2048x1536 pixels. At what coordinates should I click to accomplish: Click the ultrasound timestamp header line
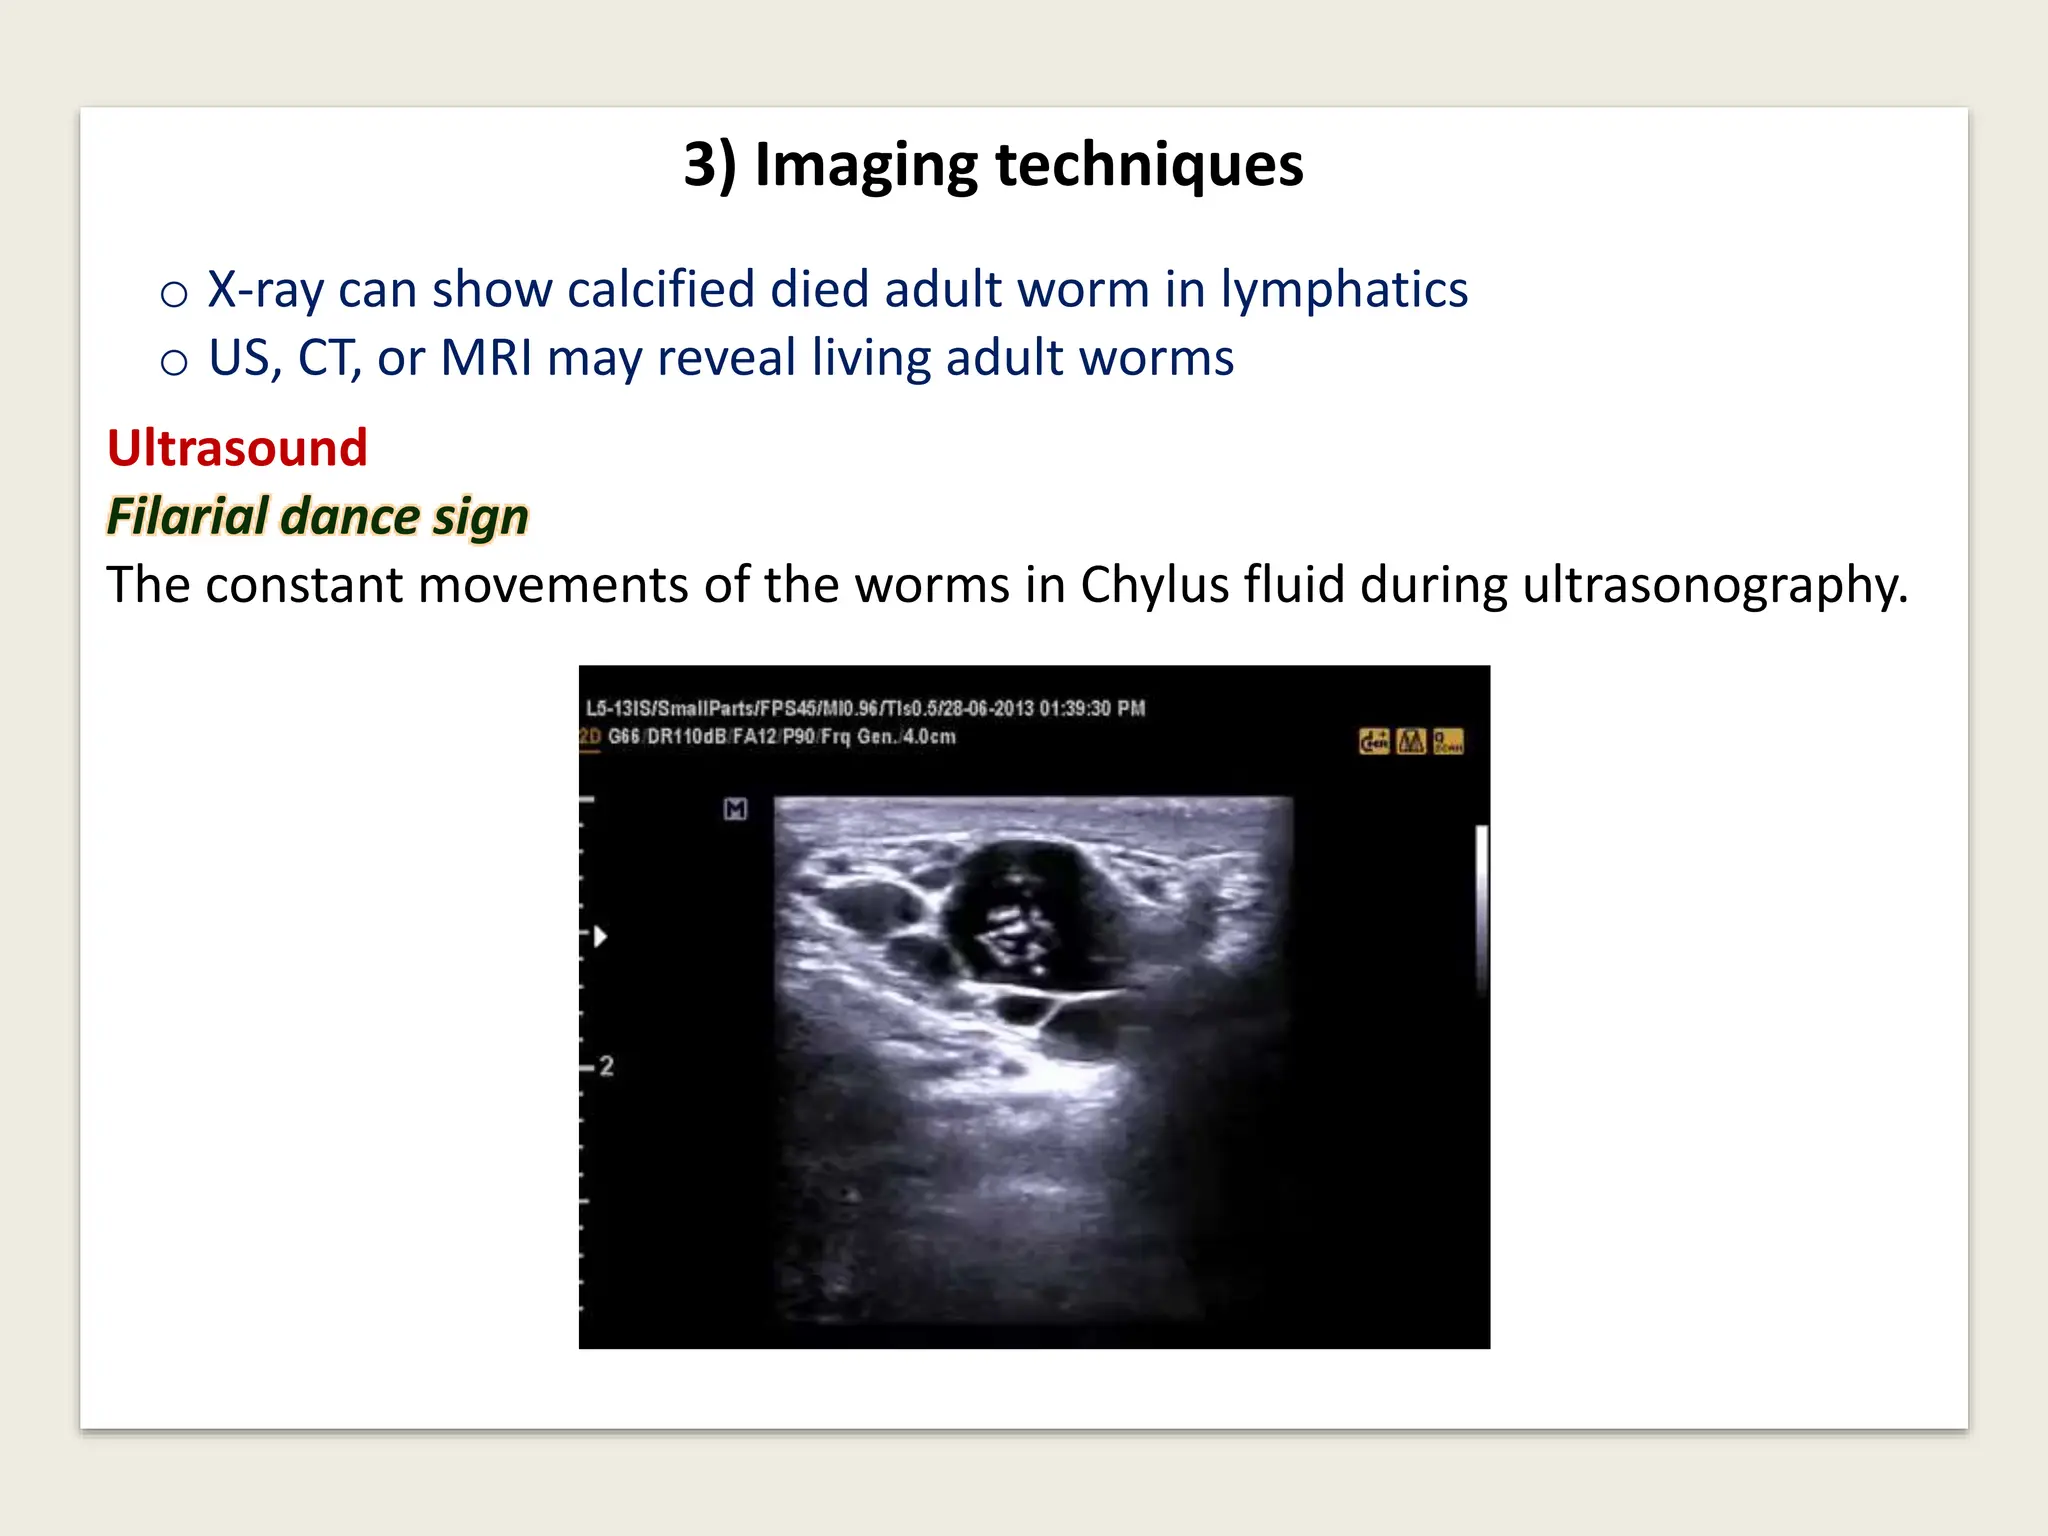pyautogui.click(x=865, y=708)
